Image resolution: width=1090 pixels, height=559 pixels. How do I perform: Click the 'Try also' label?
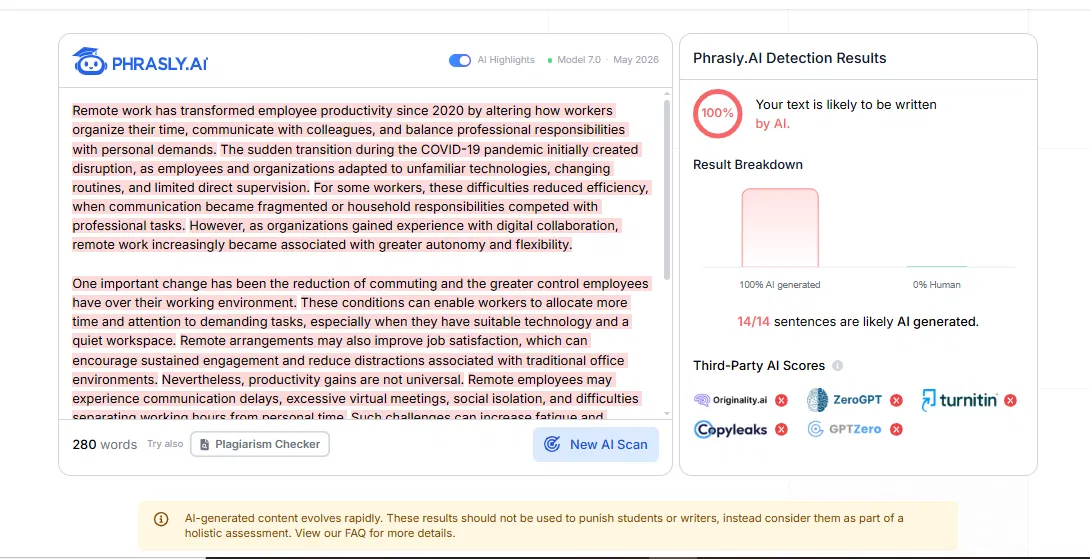pyautogui.click(x=165, y=444)
